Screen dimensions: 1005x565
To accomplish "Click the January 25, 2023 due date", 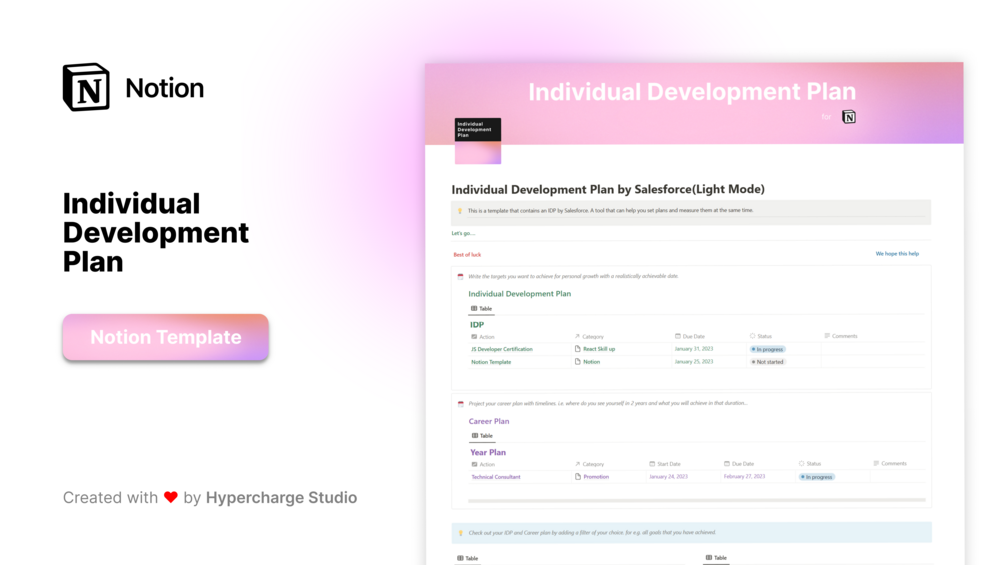I will tap(694, 362).
